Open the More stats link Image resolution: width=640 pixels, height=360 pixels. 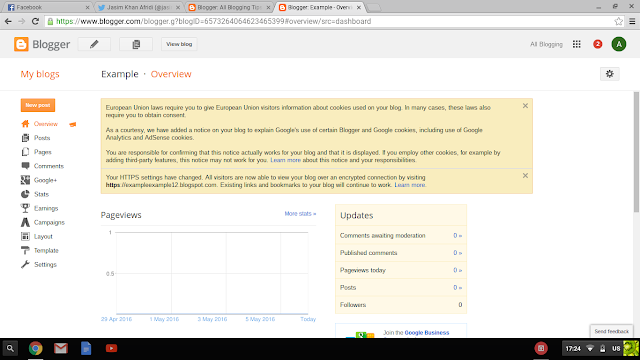pos(300,213)
